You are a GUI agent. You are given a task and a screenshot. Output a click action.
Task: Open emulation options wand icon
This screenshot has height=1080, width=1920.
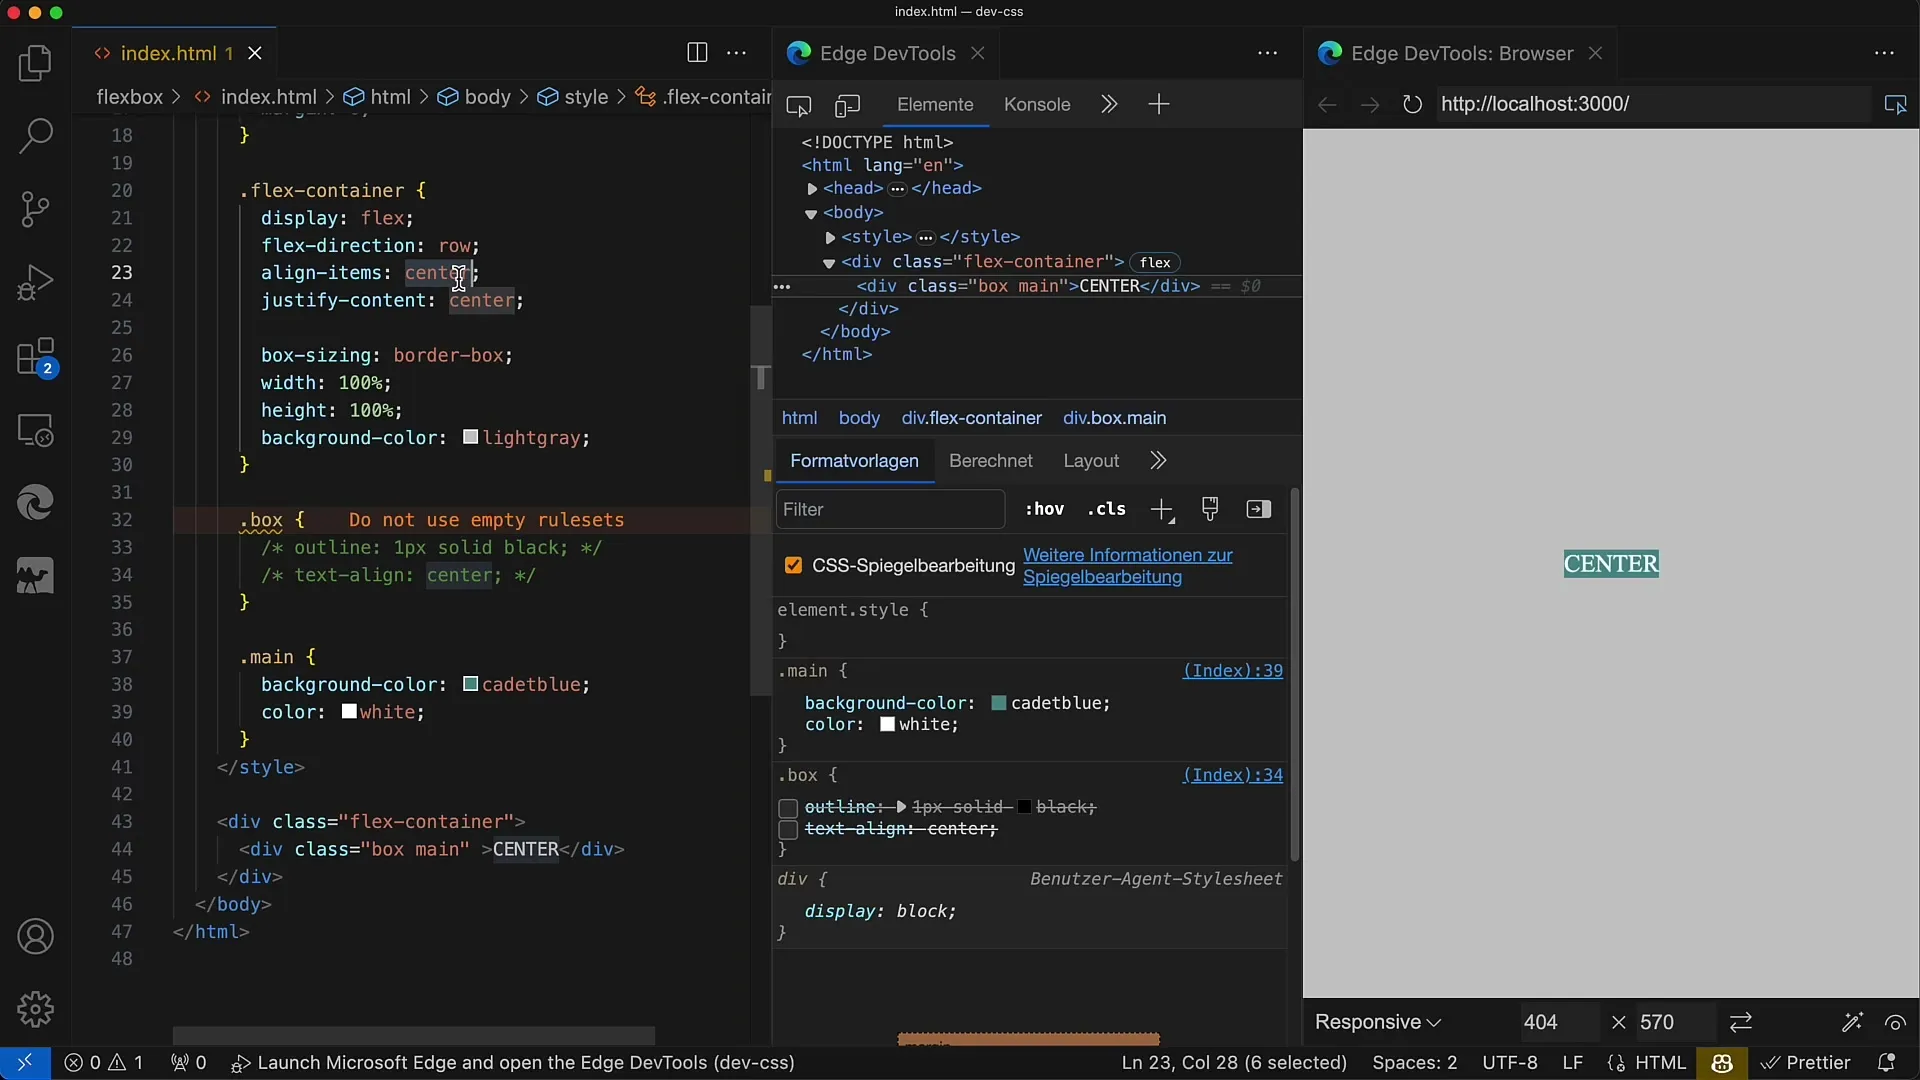(x=1852, y=1022)
